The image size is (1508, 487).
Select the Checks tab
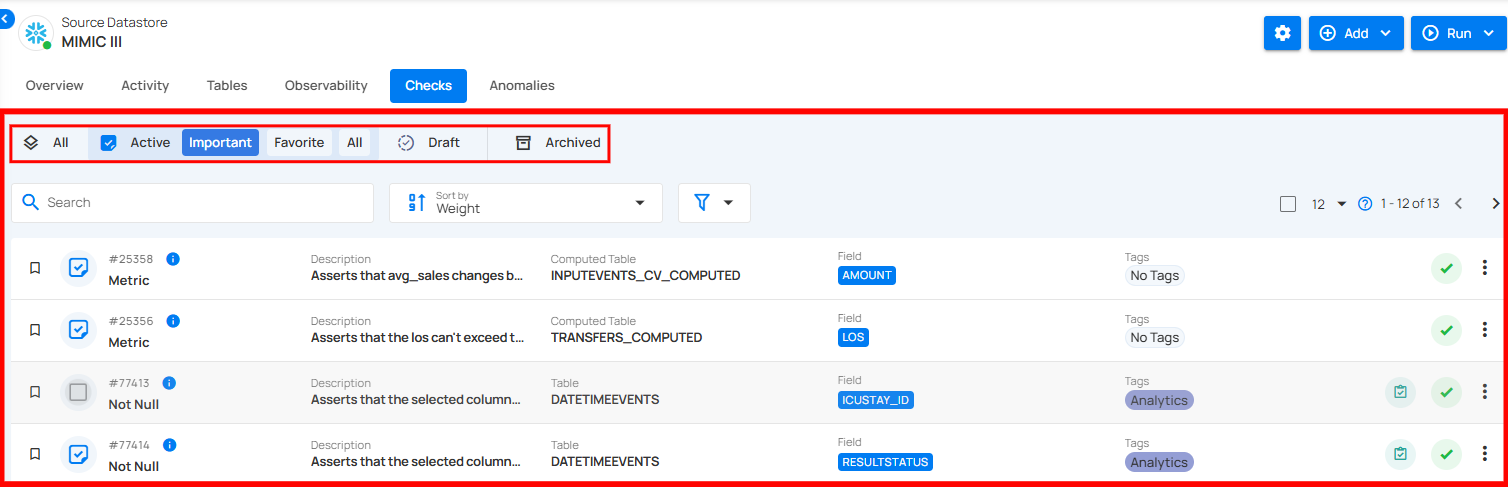coord(428,86)
